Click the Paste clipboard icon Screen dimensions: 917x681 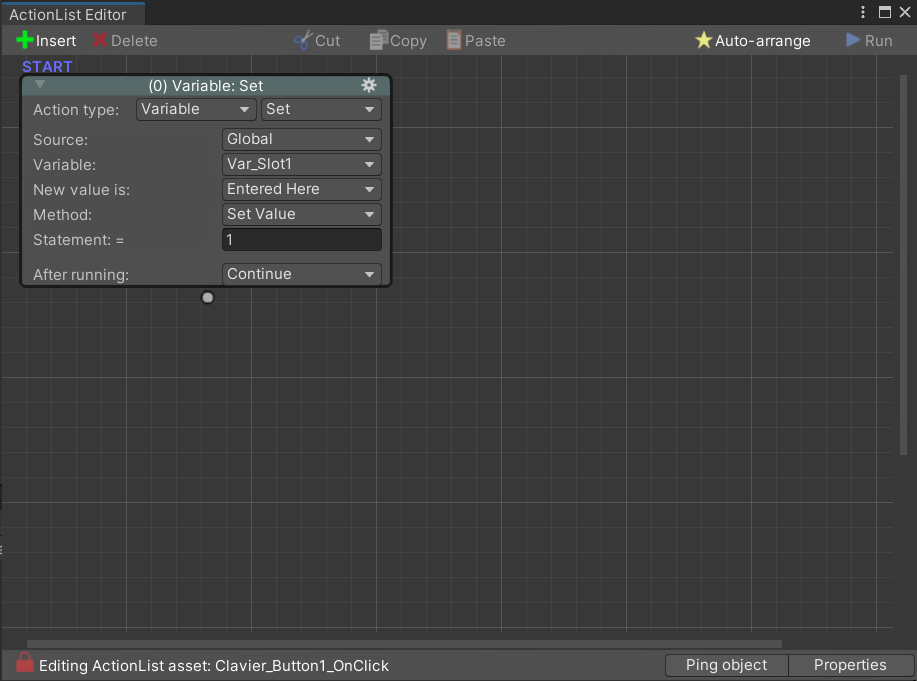pyautogui.click(x=454, y=40)
